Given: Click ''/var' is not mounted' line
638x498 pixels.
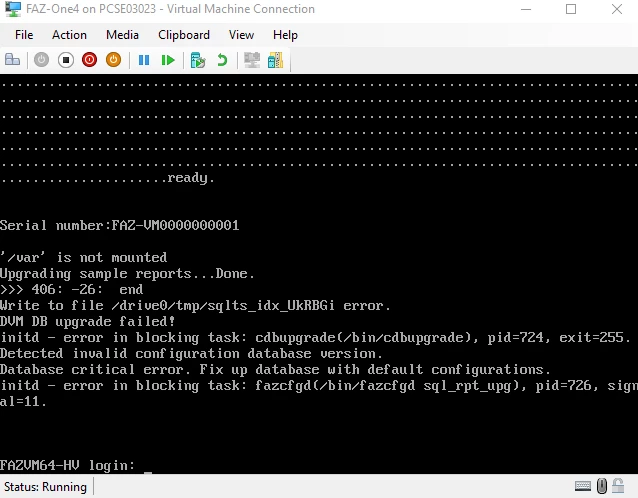Looking at the screenshot, I should click(83, 257).
